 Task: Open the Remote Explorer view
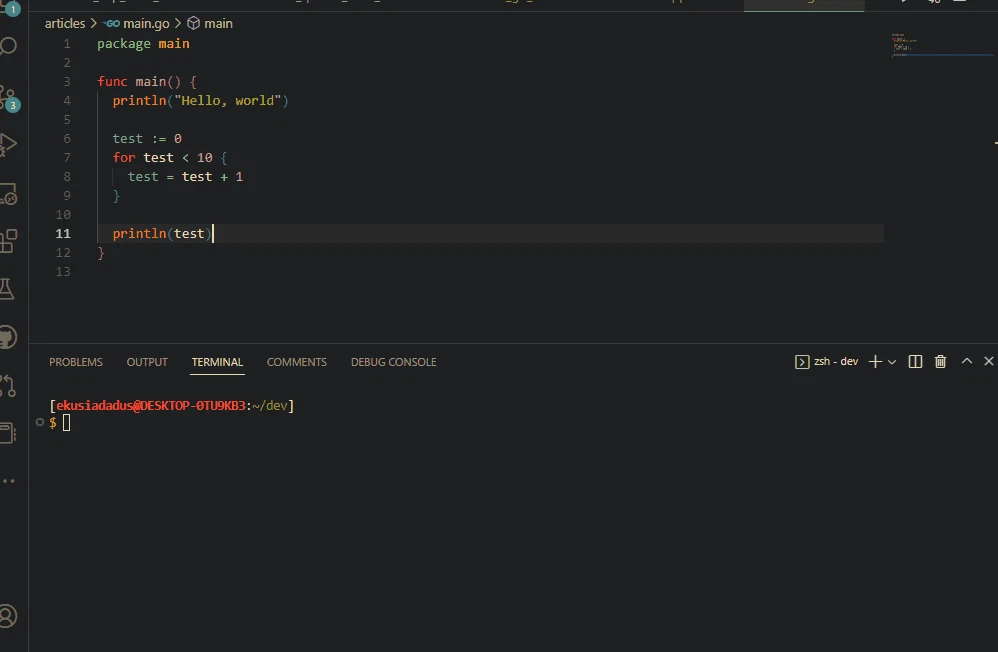[9, 194]
